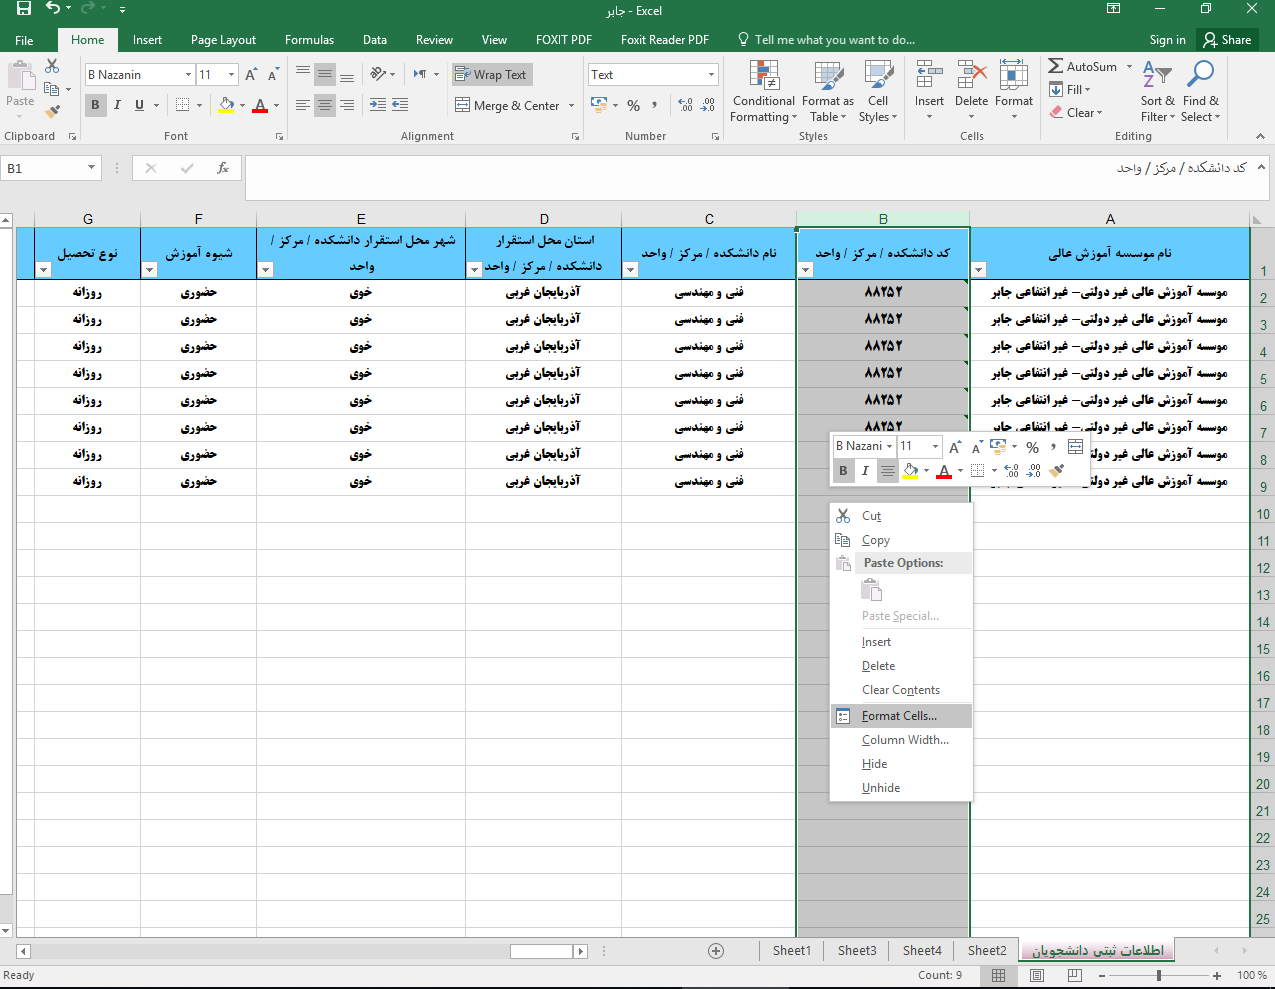Open the B Nazanin font name dropdown

pyautogui.click(x=188, y=75)
